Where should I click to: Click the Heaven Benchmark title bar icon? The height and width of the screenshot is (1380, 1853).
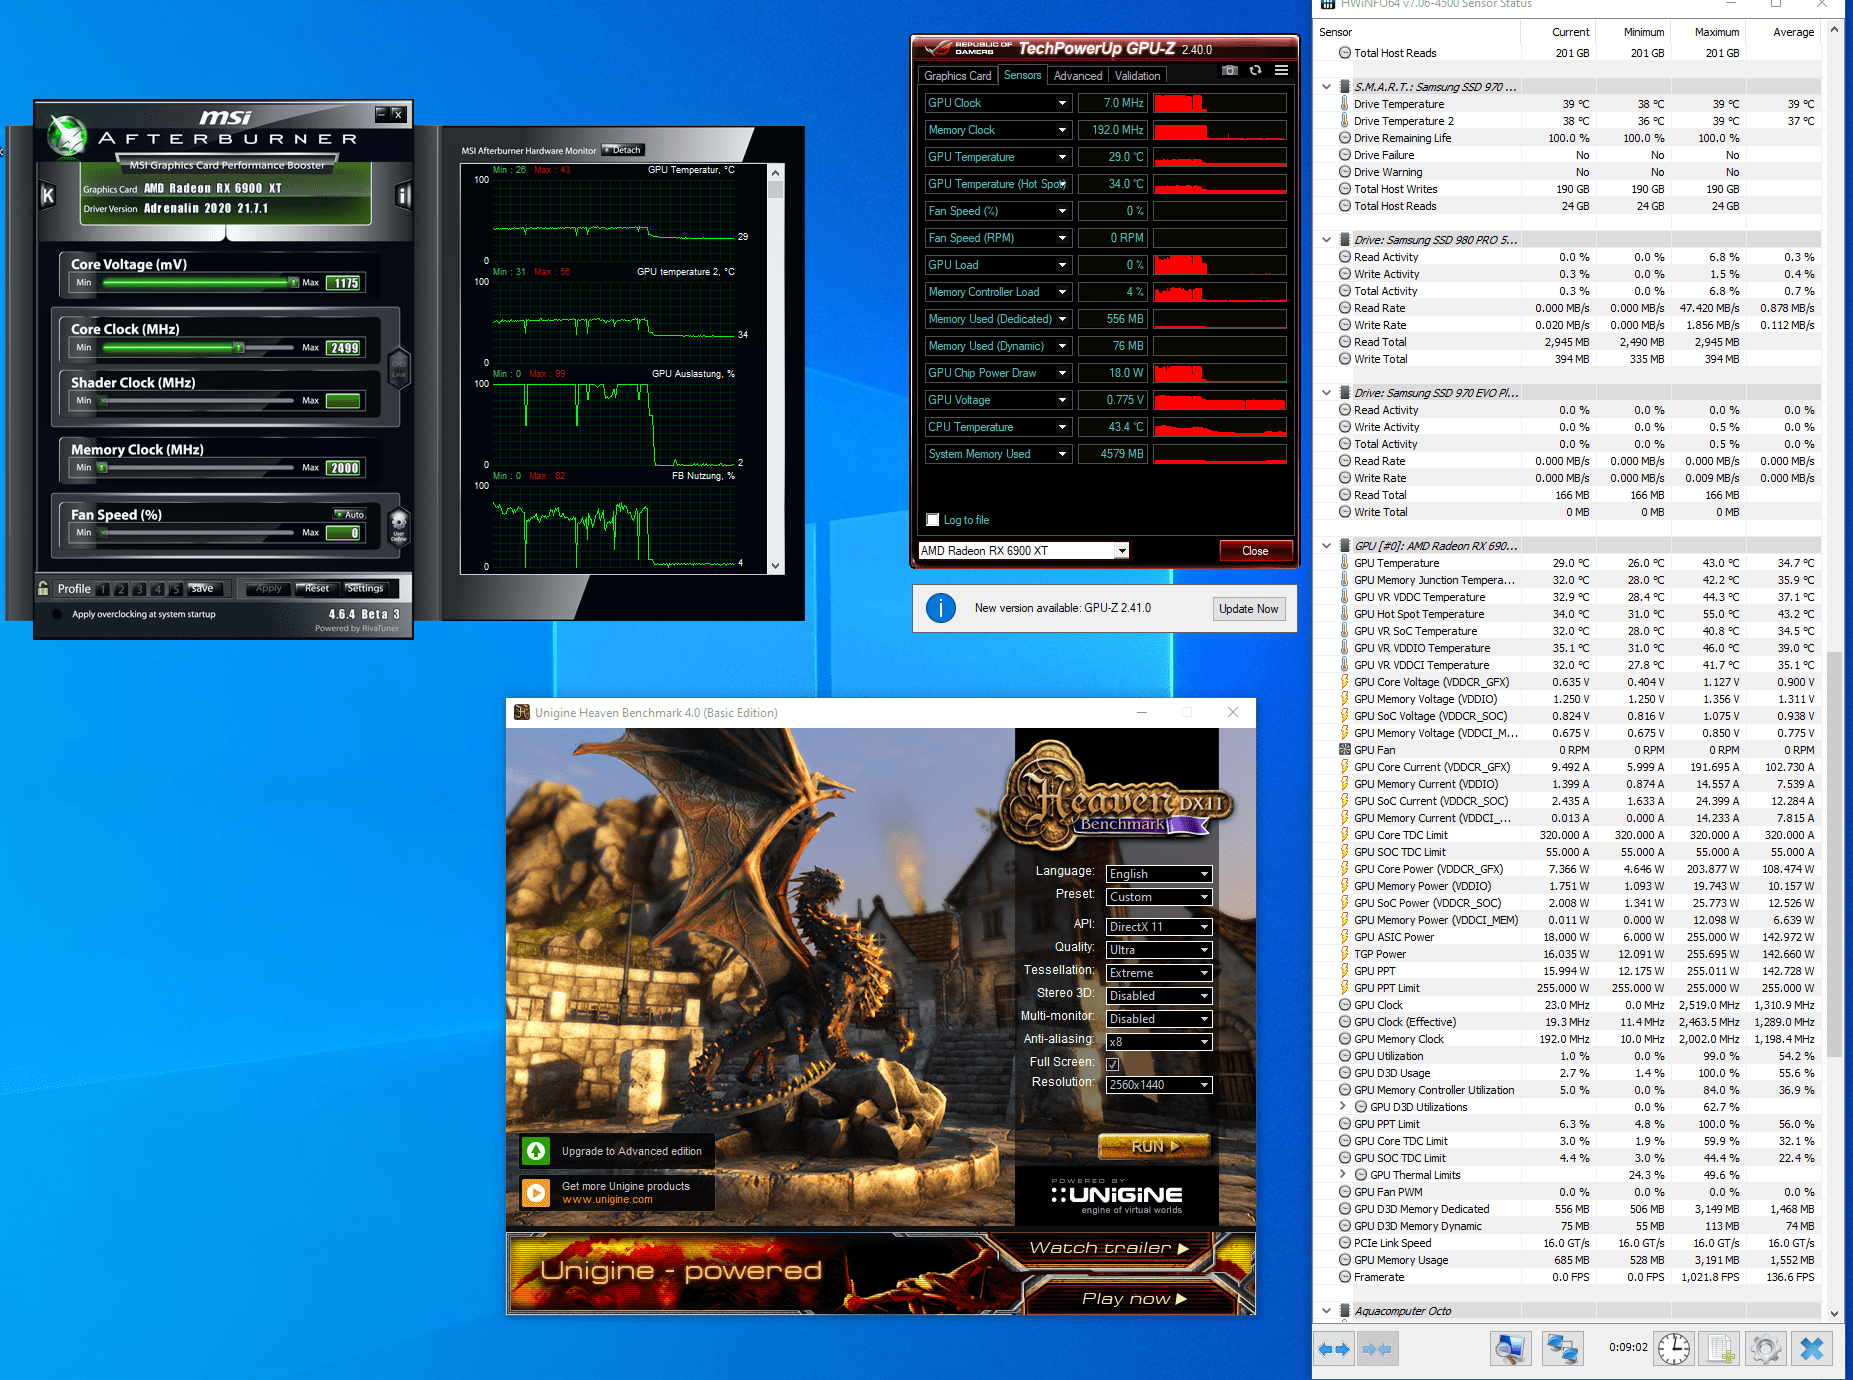[521, 712]
